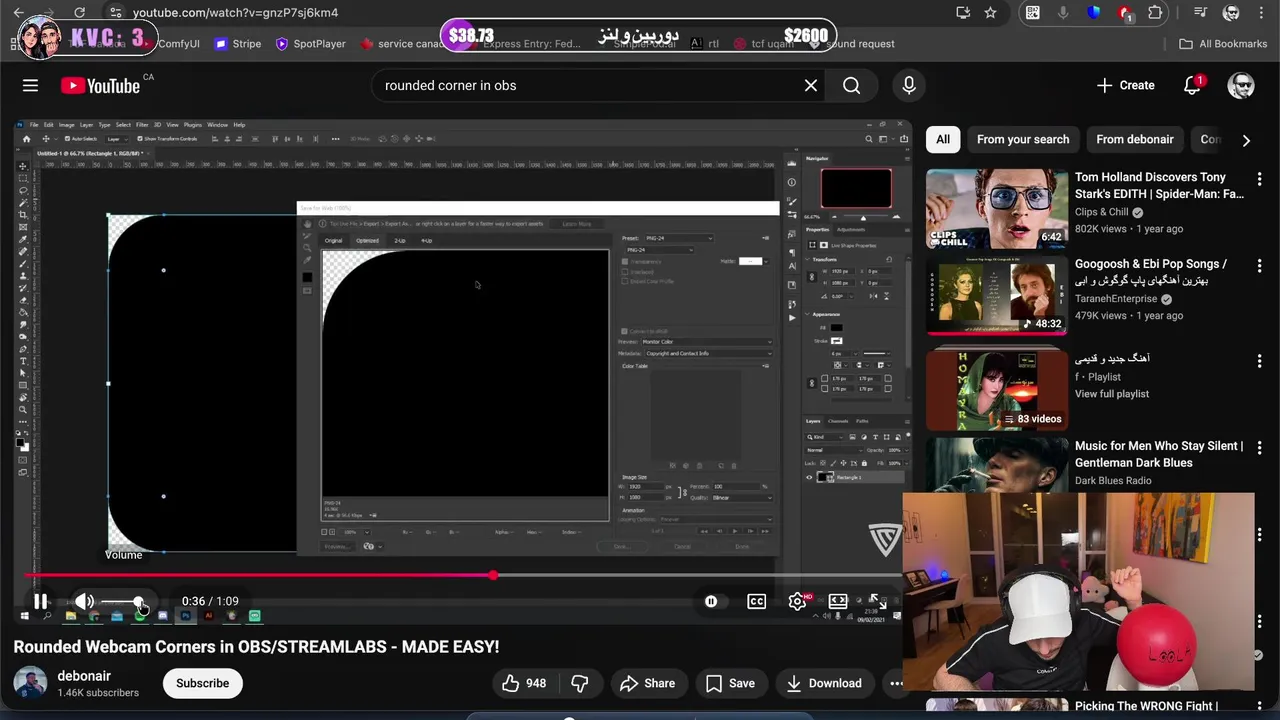Open options for Music for Men video
This screenshot has height=720, width=1280.
pos(1259,448)
